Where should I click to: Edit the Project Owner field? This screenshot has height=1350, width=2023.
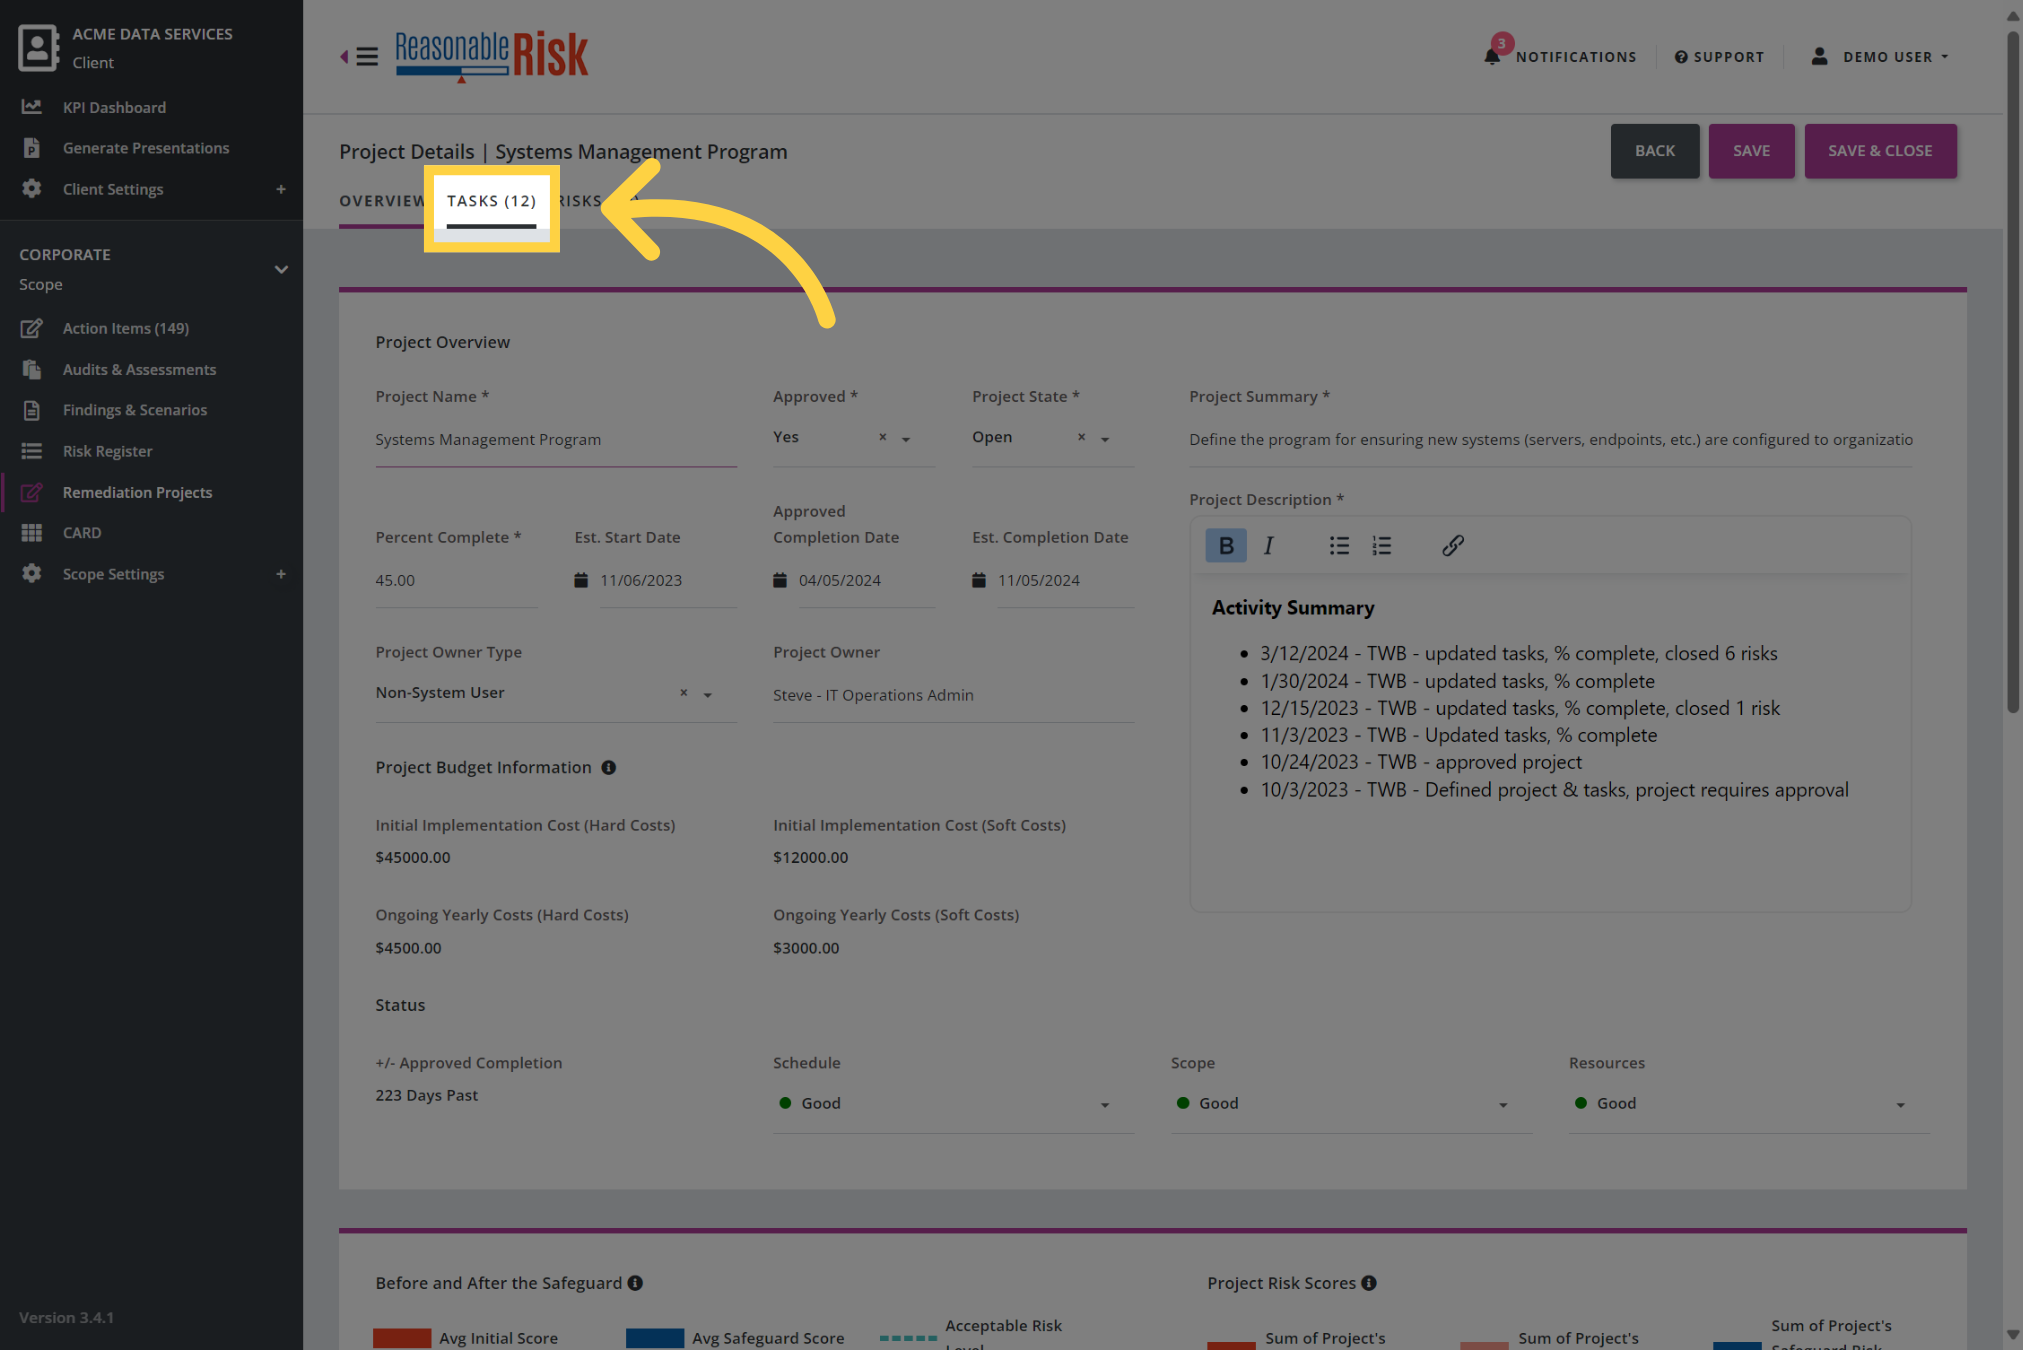(x=952, y=695)
